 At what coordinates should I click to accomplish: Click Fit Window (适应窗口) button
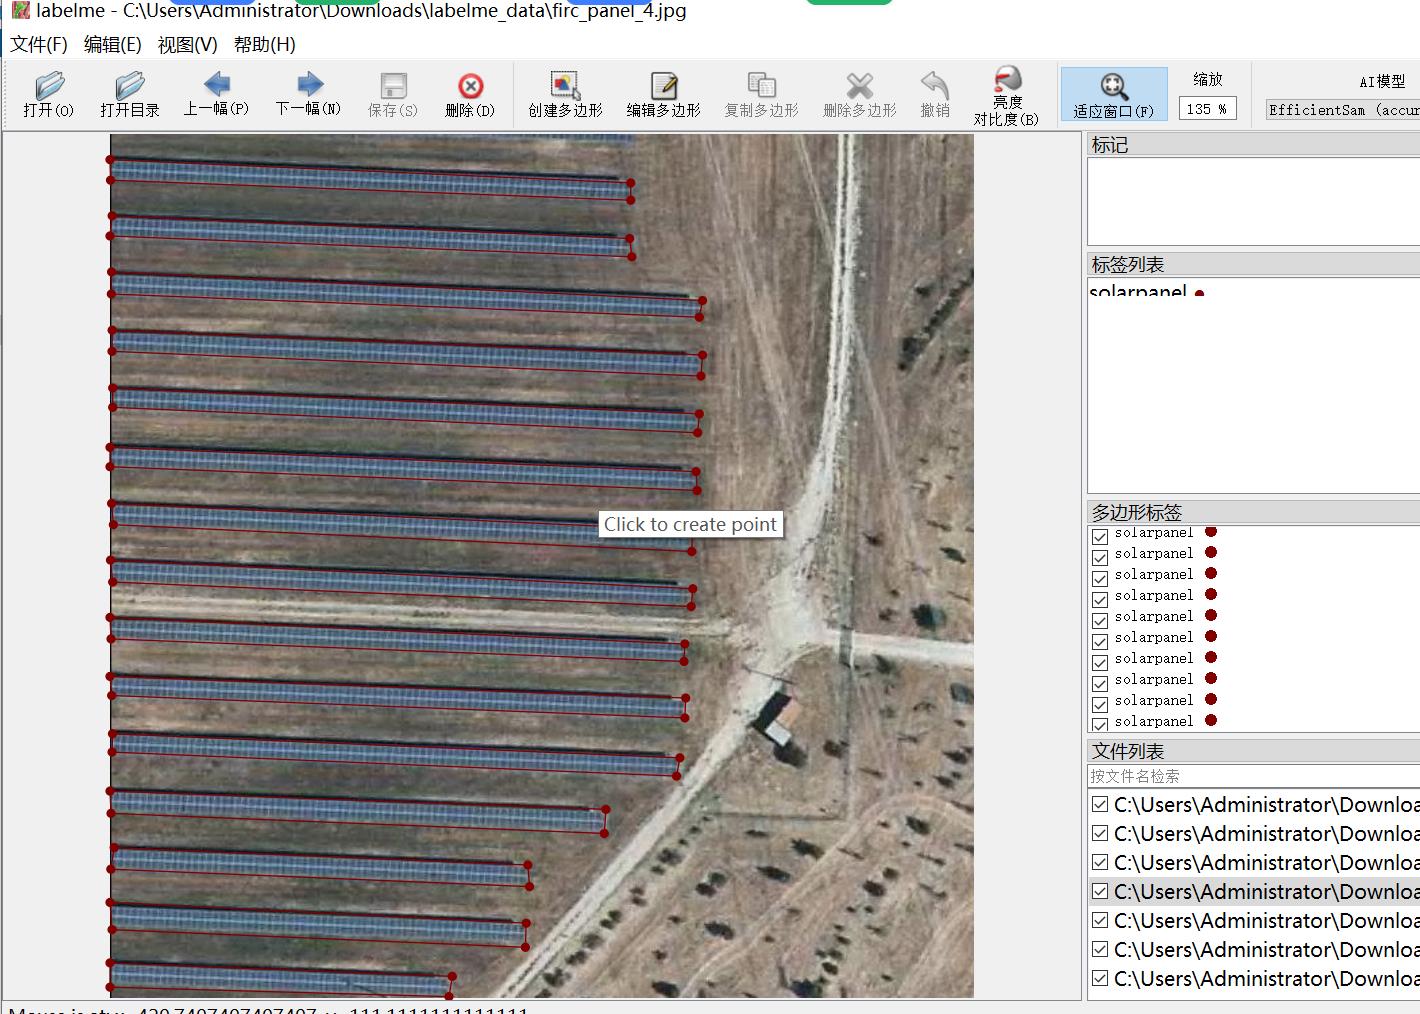tap(1113, 95)
